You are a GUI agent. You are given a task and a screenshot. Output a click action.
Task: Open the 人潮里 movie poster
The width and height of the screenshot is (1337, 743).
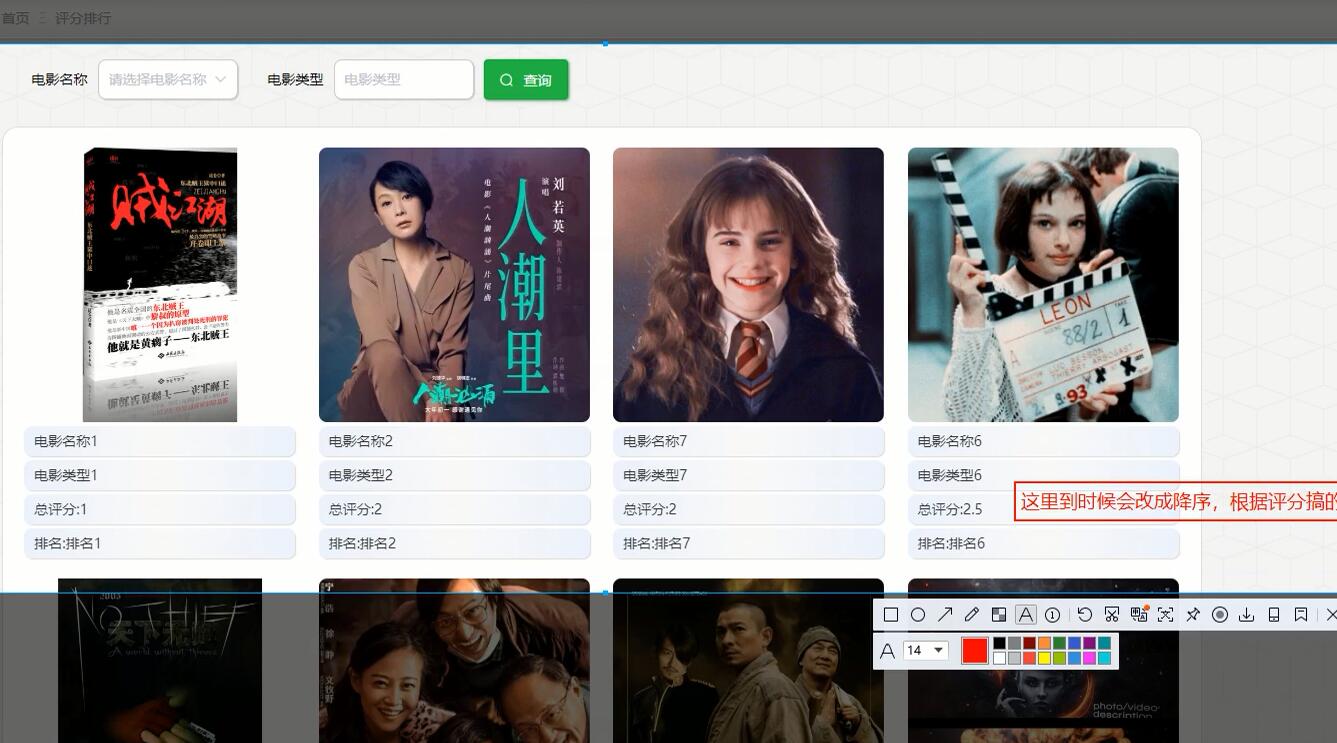coord(454,285)
